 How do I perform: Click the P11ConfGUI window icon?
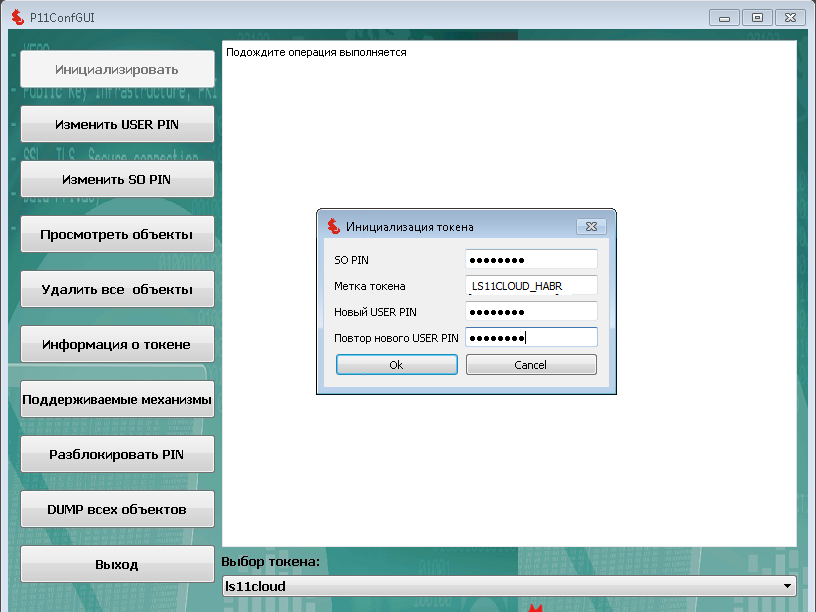pyautogui.click(x=18, y=17)
